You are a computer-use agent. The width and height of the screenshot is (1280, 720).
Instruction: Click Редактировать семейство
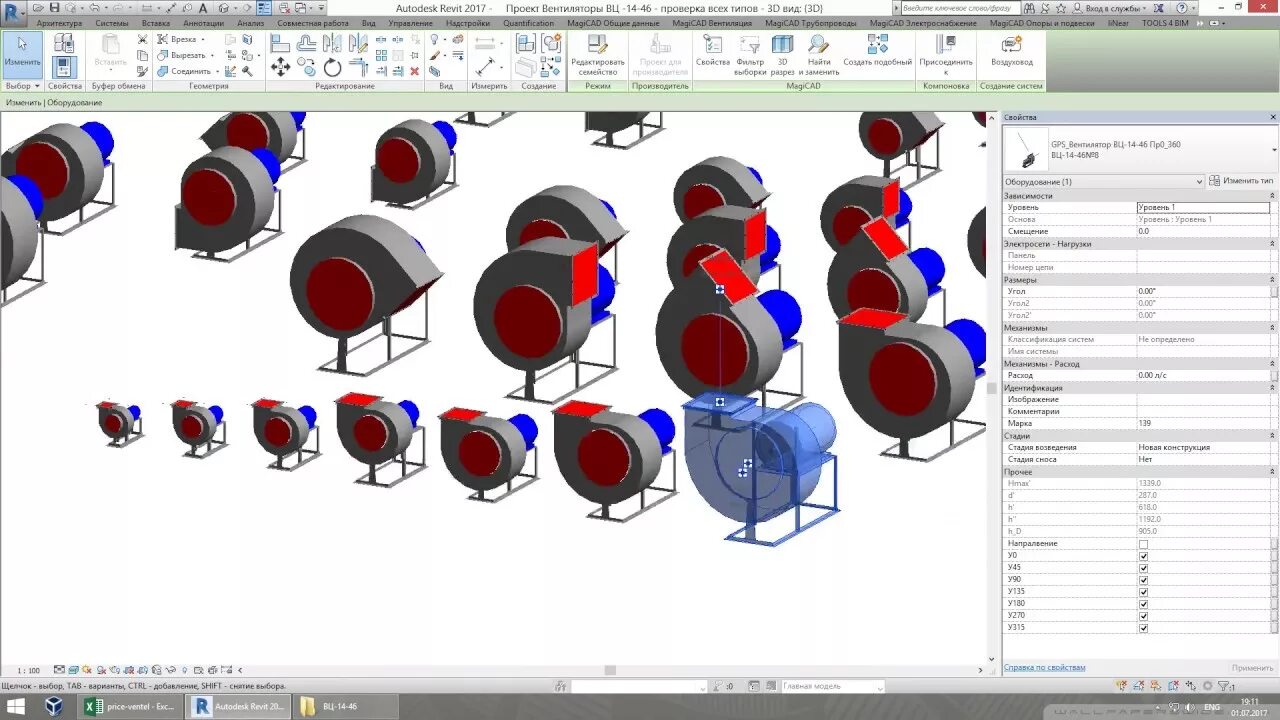tap(597, 55)
